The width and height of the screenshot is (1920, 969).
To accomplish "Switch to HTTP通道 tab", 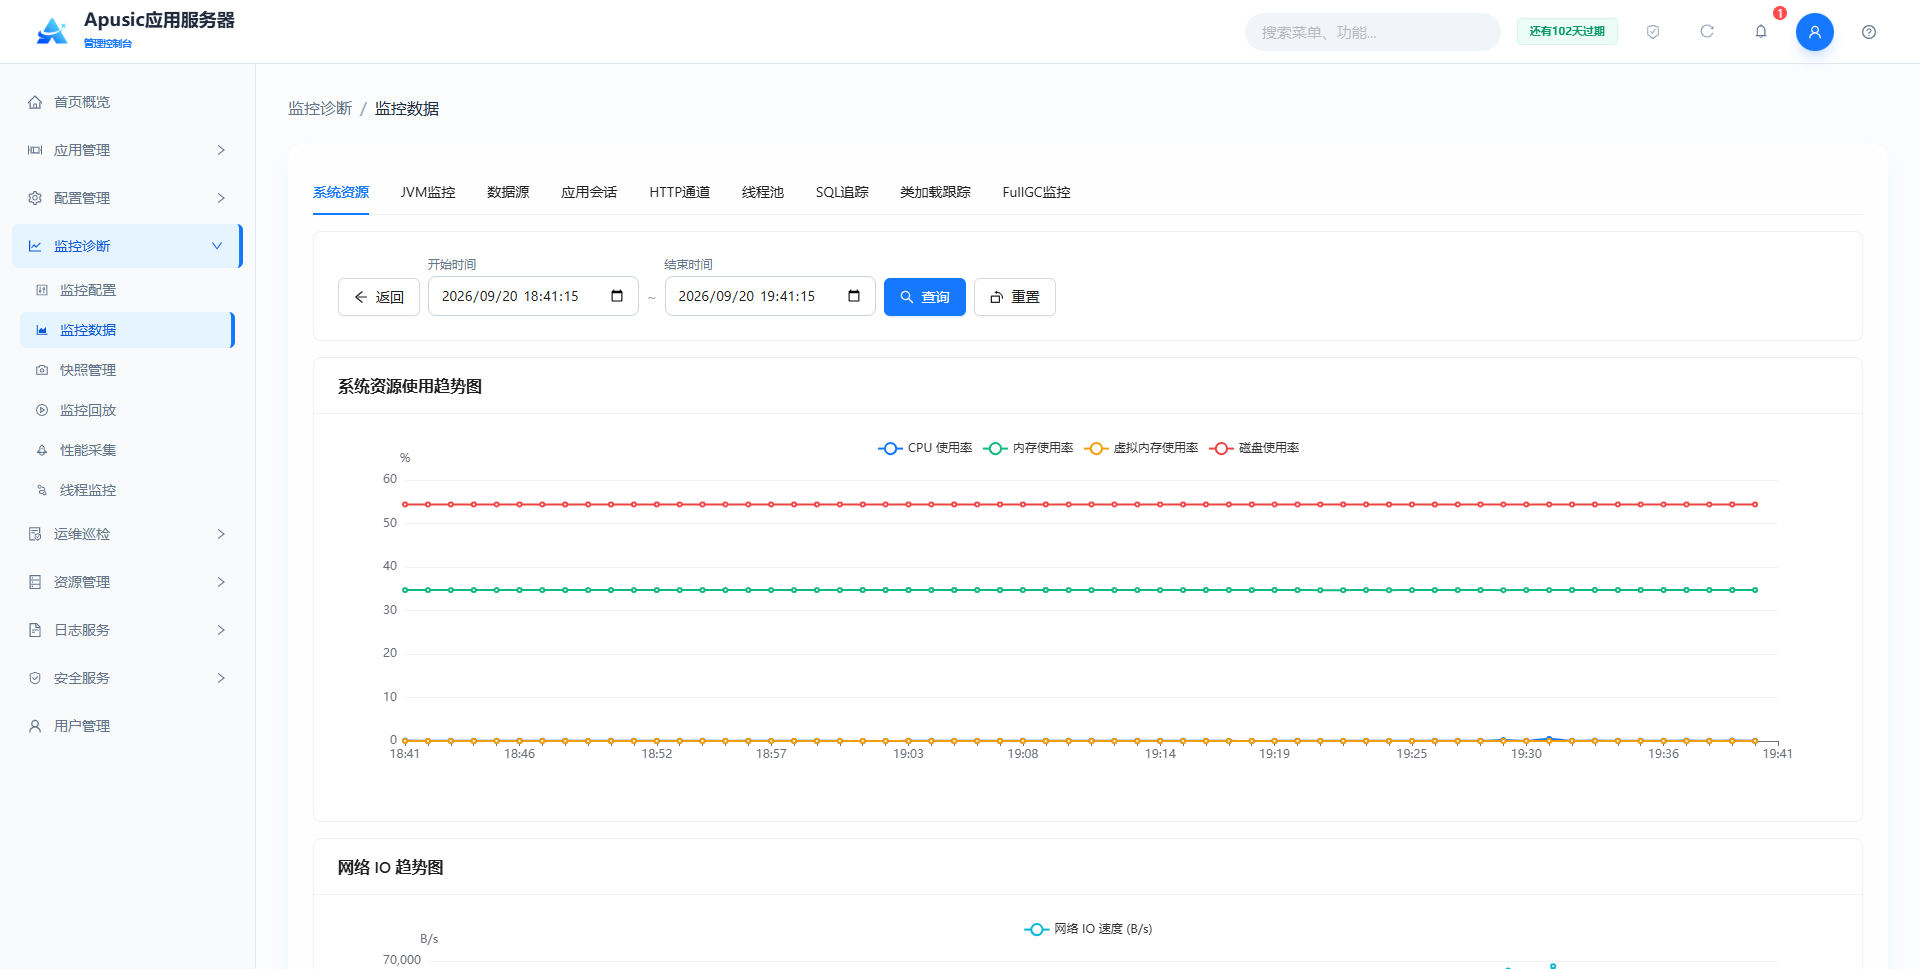I will tap(679, 192).
